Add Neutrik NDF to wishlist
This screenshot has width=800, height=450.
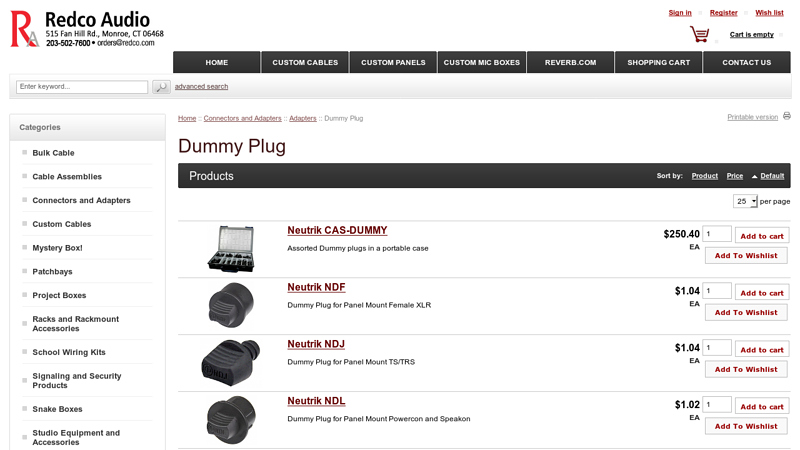pos(746,312)
